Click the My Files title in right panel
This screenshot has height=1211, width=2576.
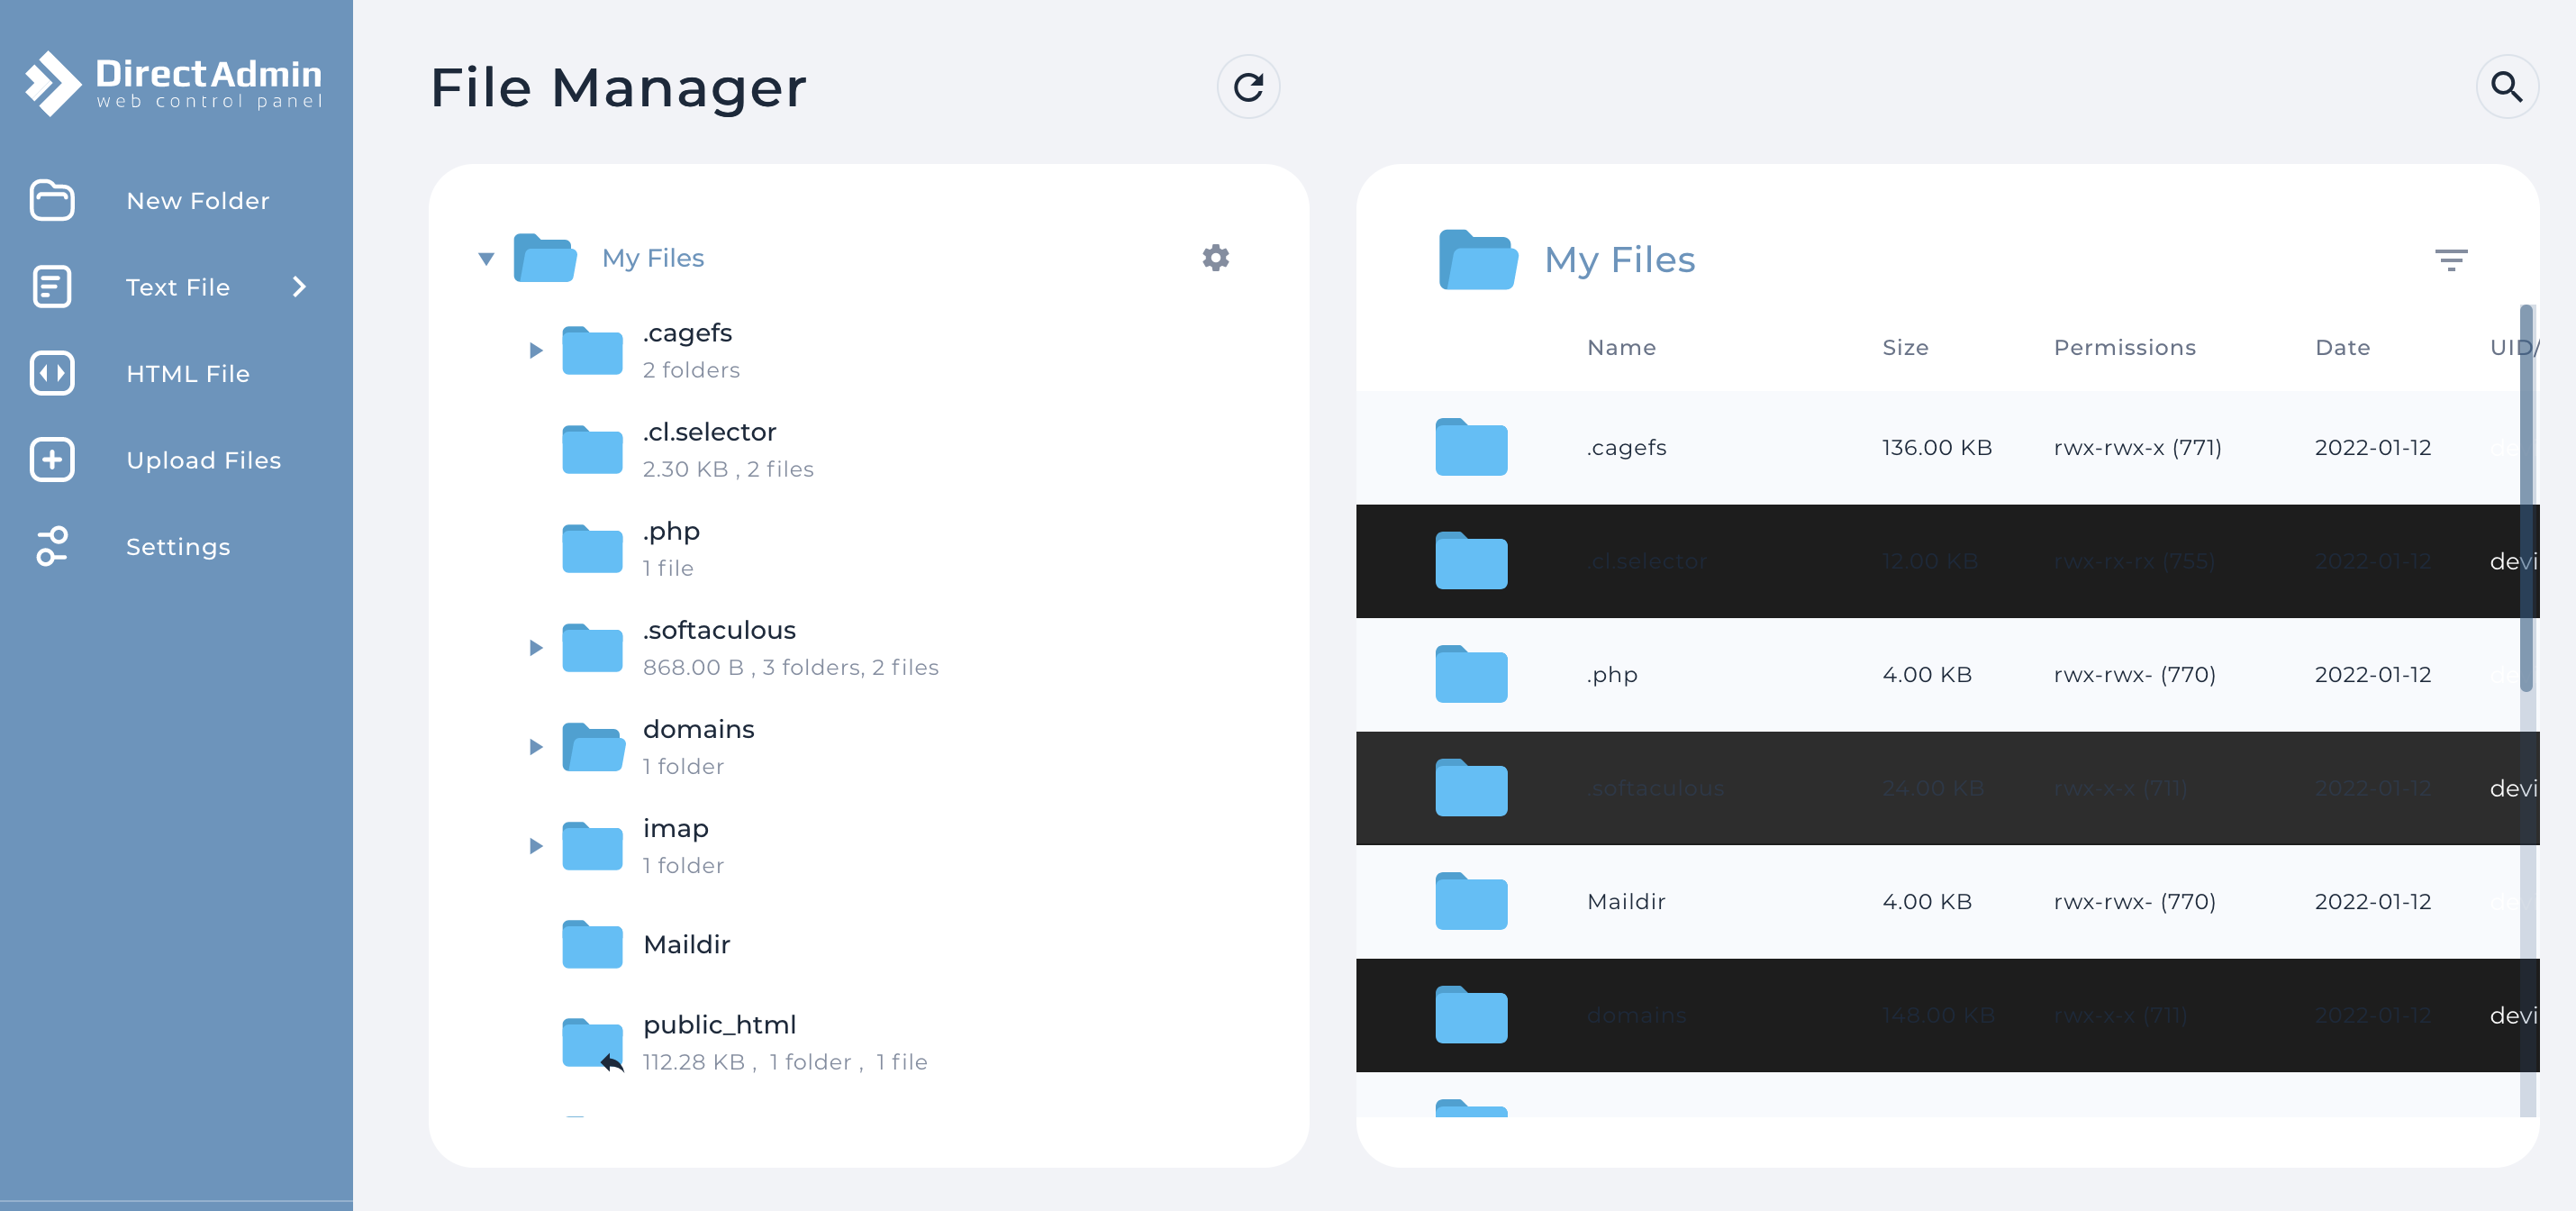1619,260
